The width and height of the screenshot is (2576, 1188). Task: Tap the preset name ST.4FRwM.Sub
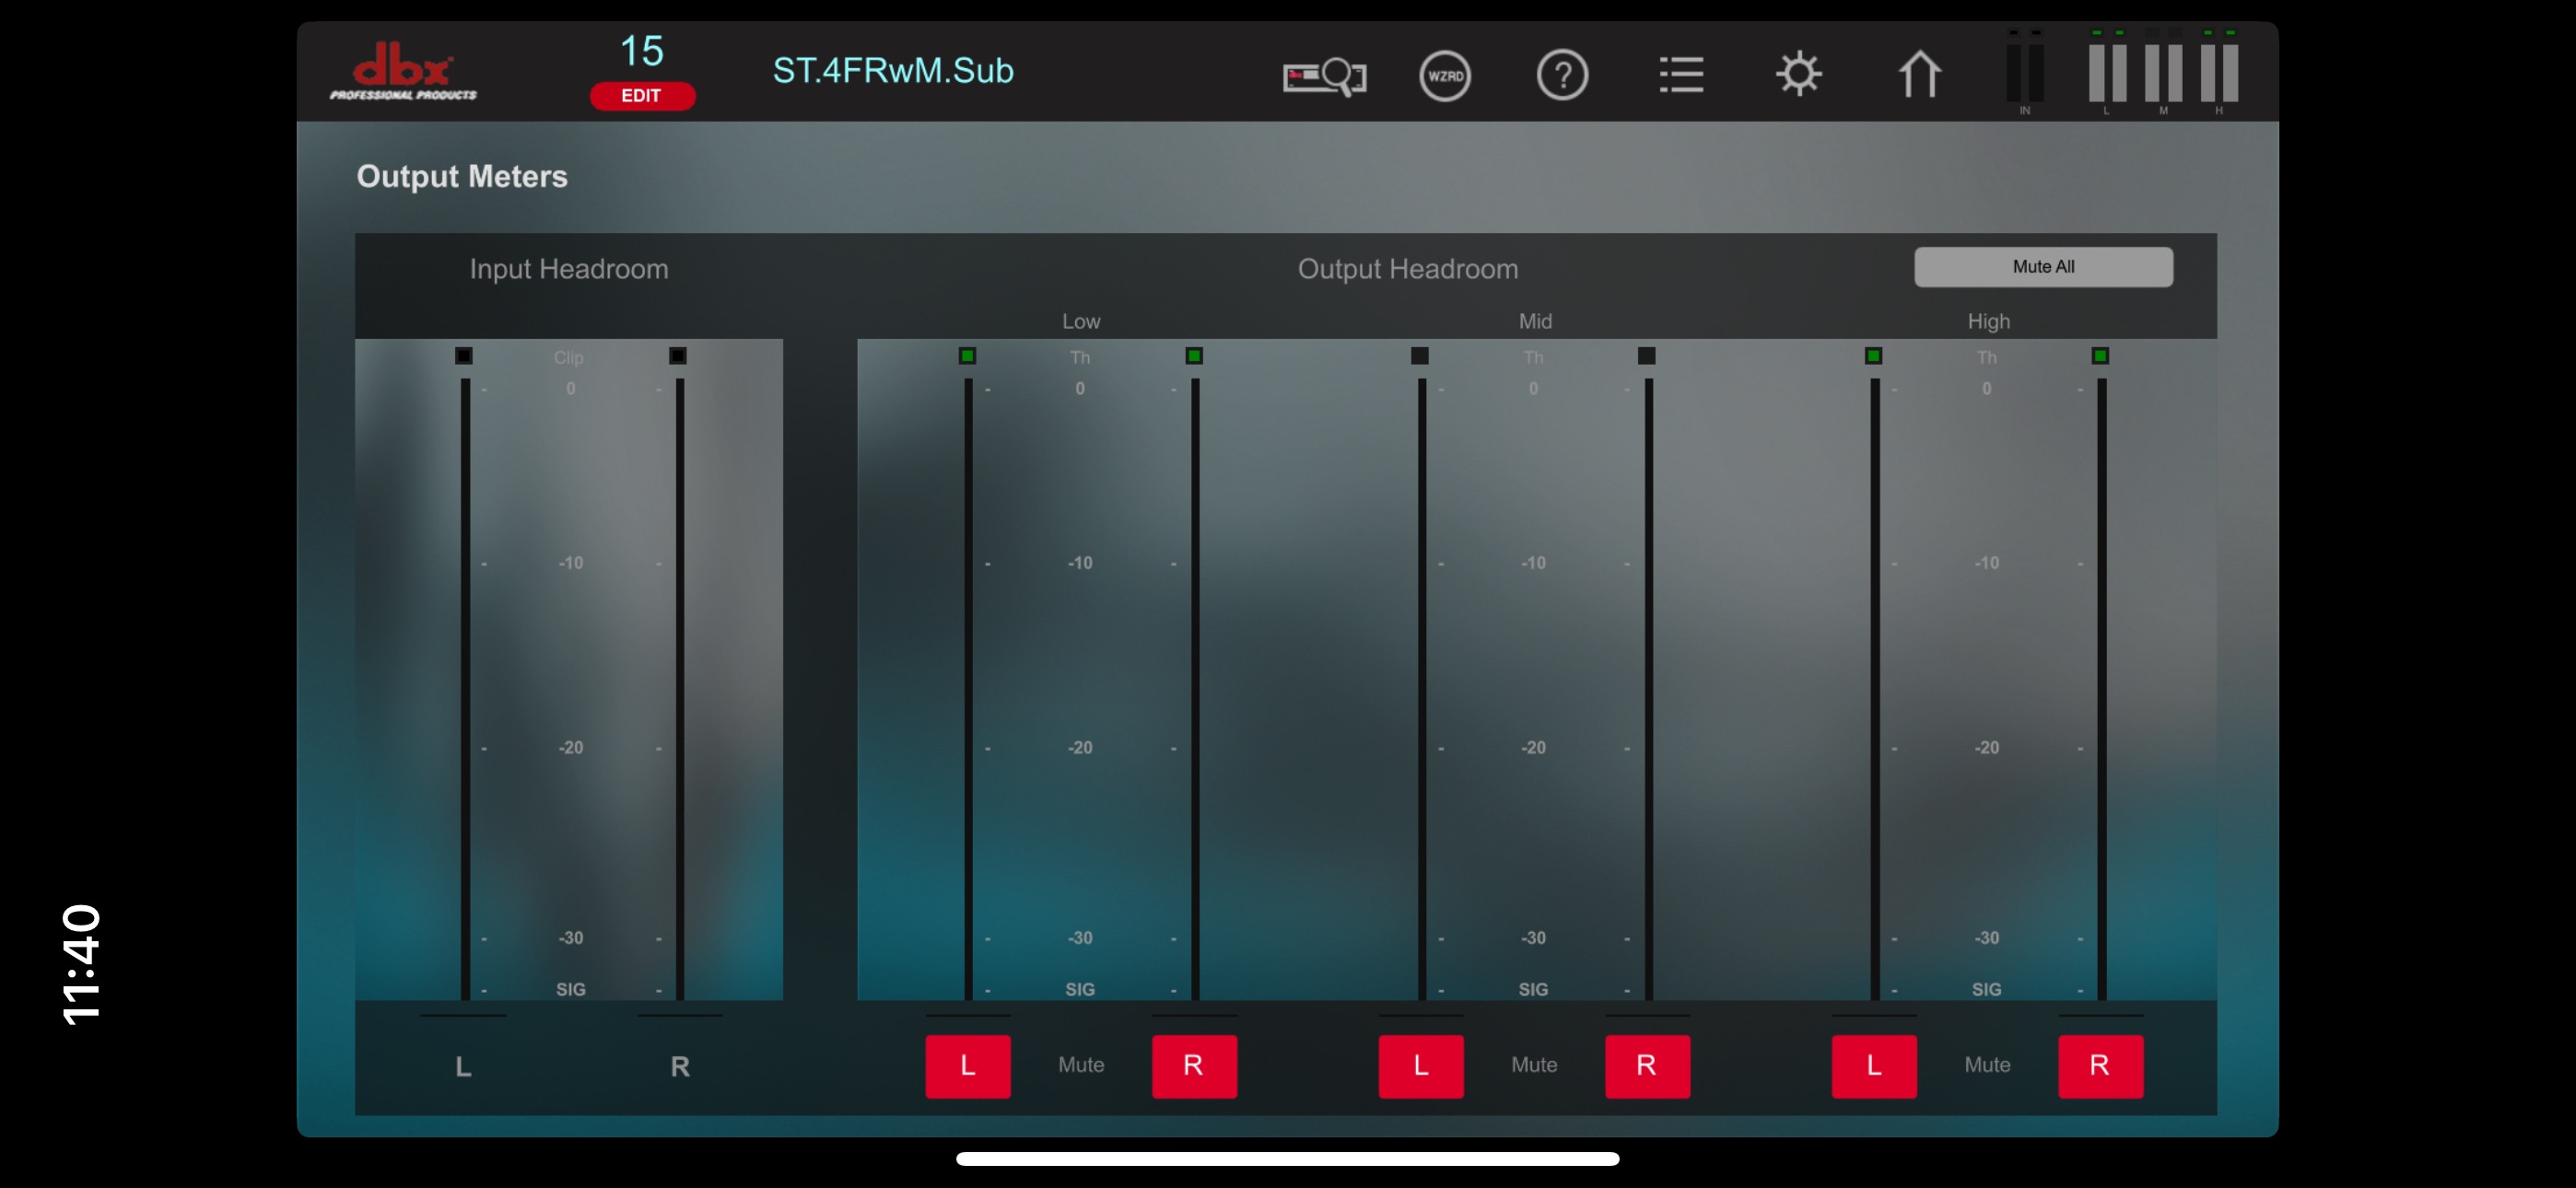click(x=893, y=71)
